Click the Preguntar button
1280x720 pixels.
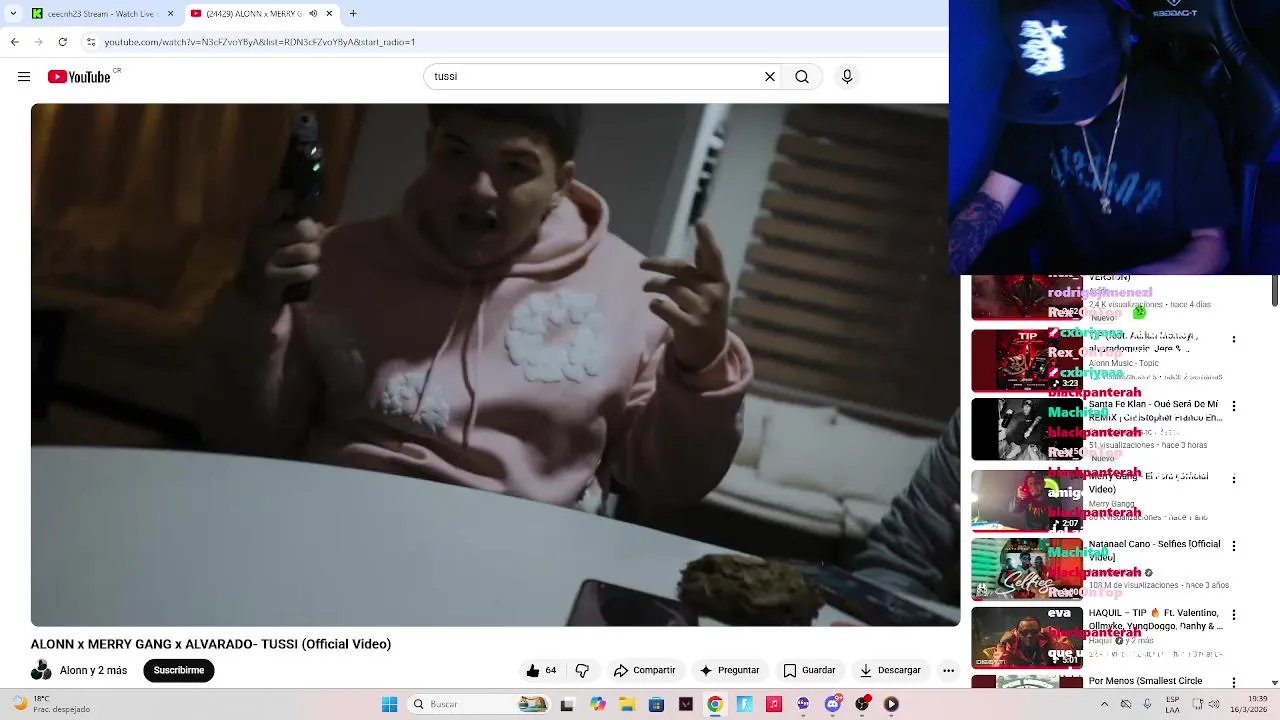click(730, 670)
